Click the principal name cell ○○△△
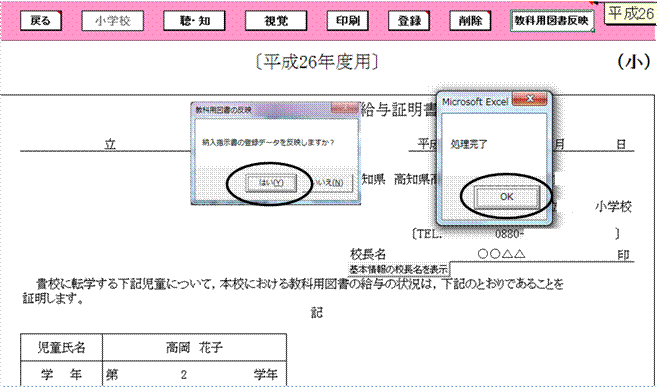This screenshot has width=657, height=387. tap(501, 254)
